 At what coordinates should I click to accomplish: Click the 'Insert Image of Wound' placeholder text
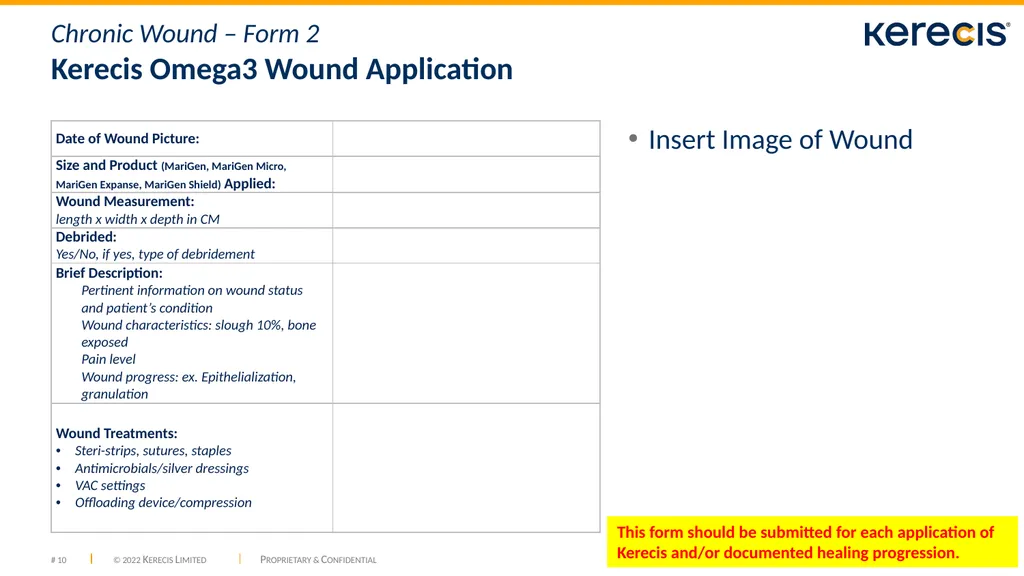tap(780, 140)
